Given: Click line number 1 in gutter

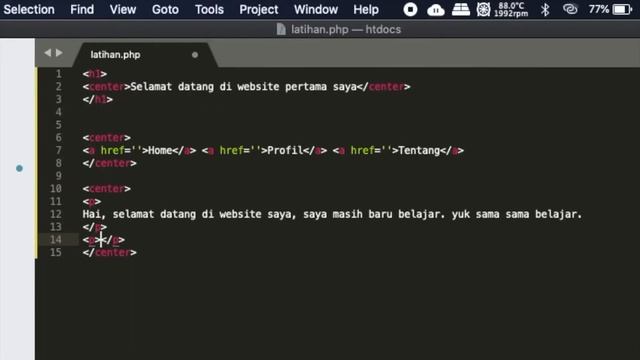Looking at the screenshot, I should 59,74.
